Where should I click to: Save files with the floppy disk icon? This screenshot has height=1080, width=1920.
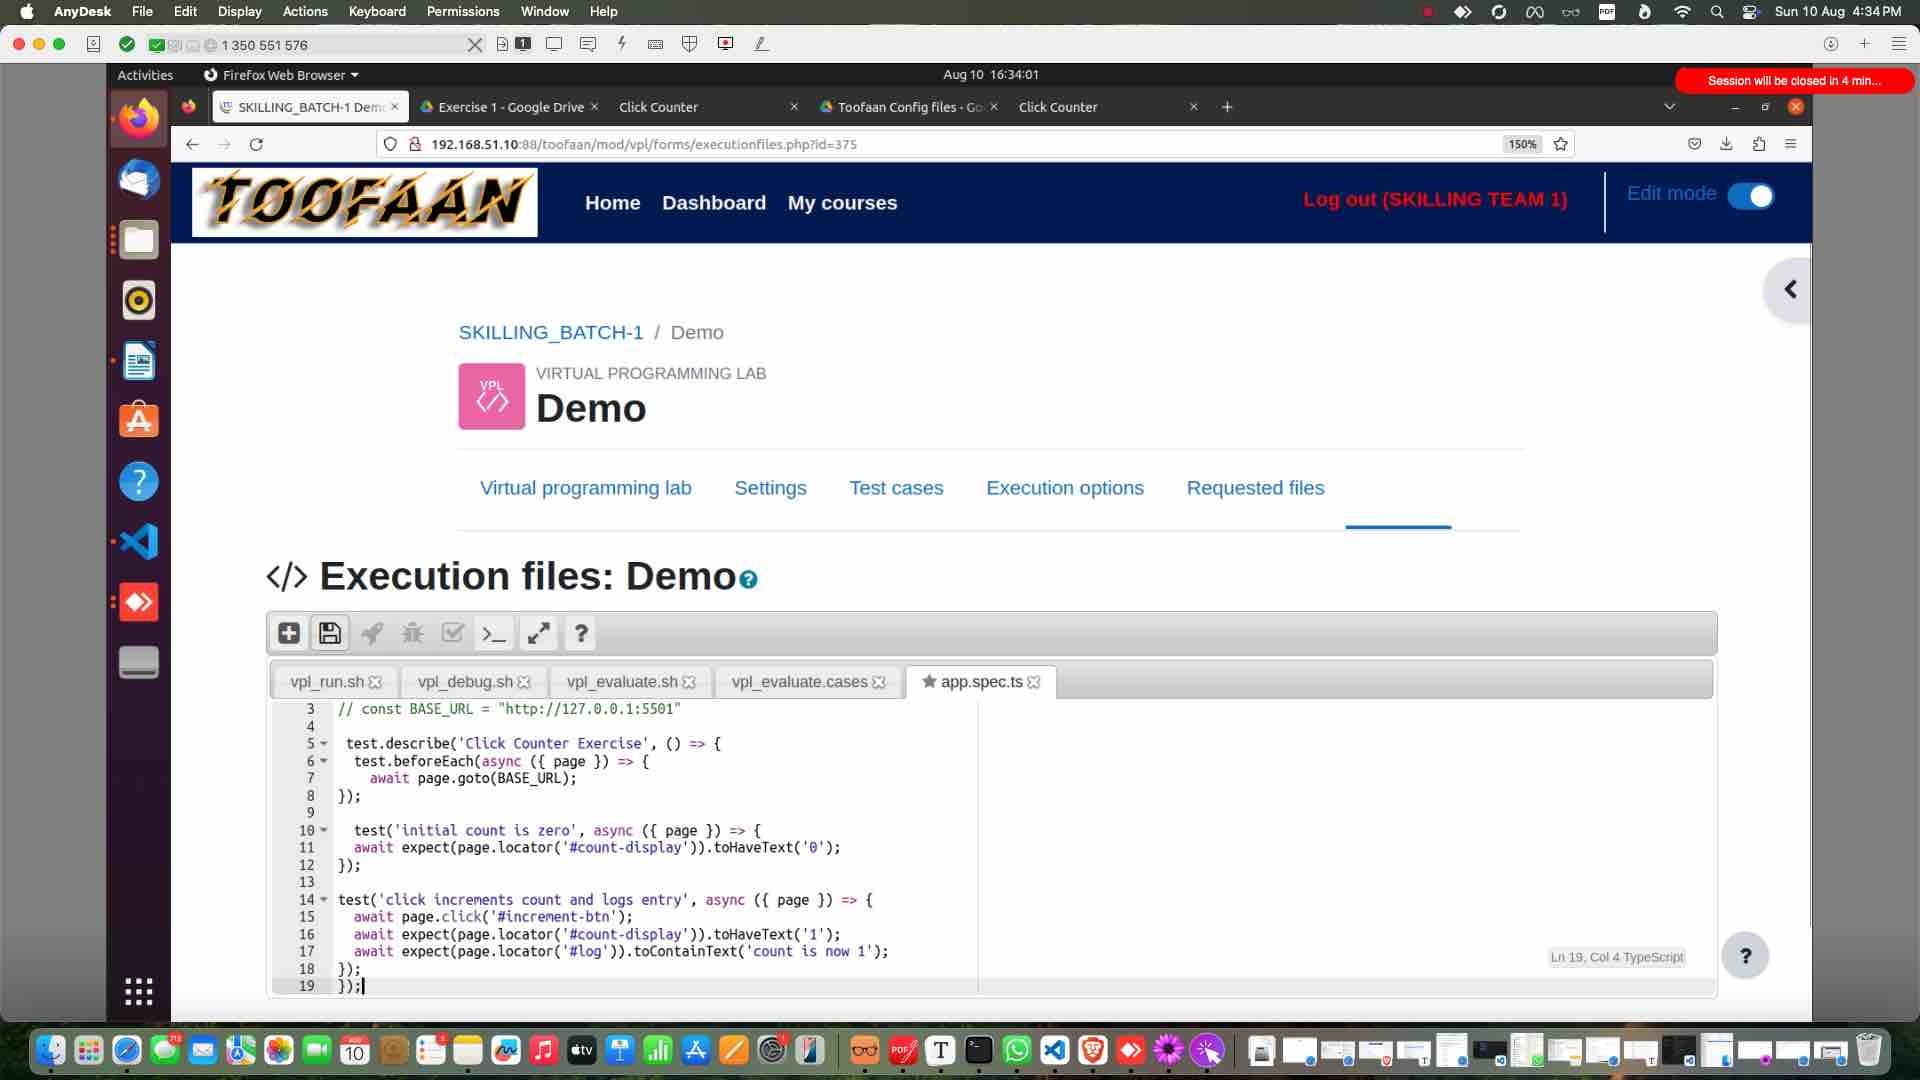point(330,633)
